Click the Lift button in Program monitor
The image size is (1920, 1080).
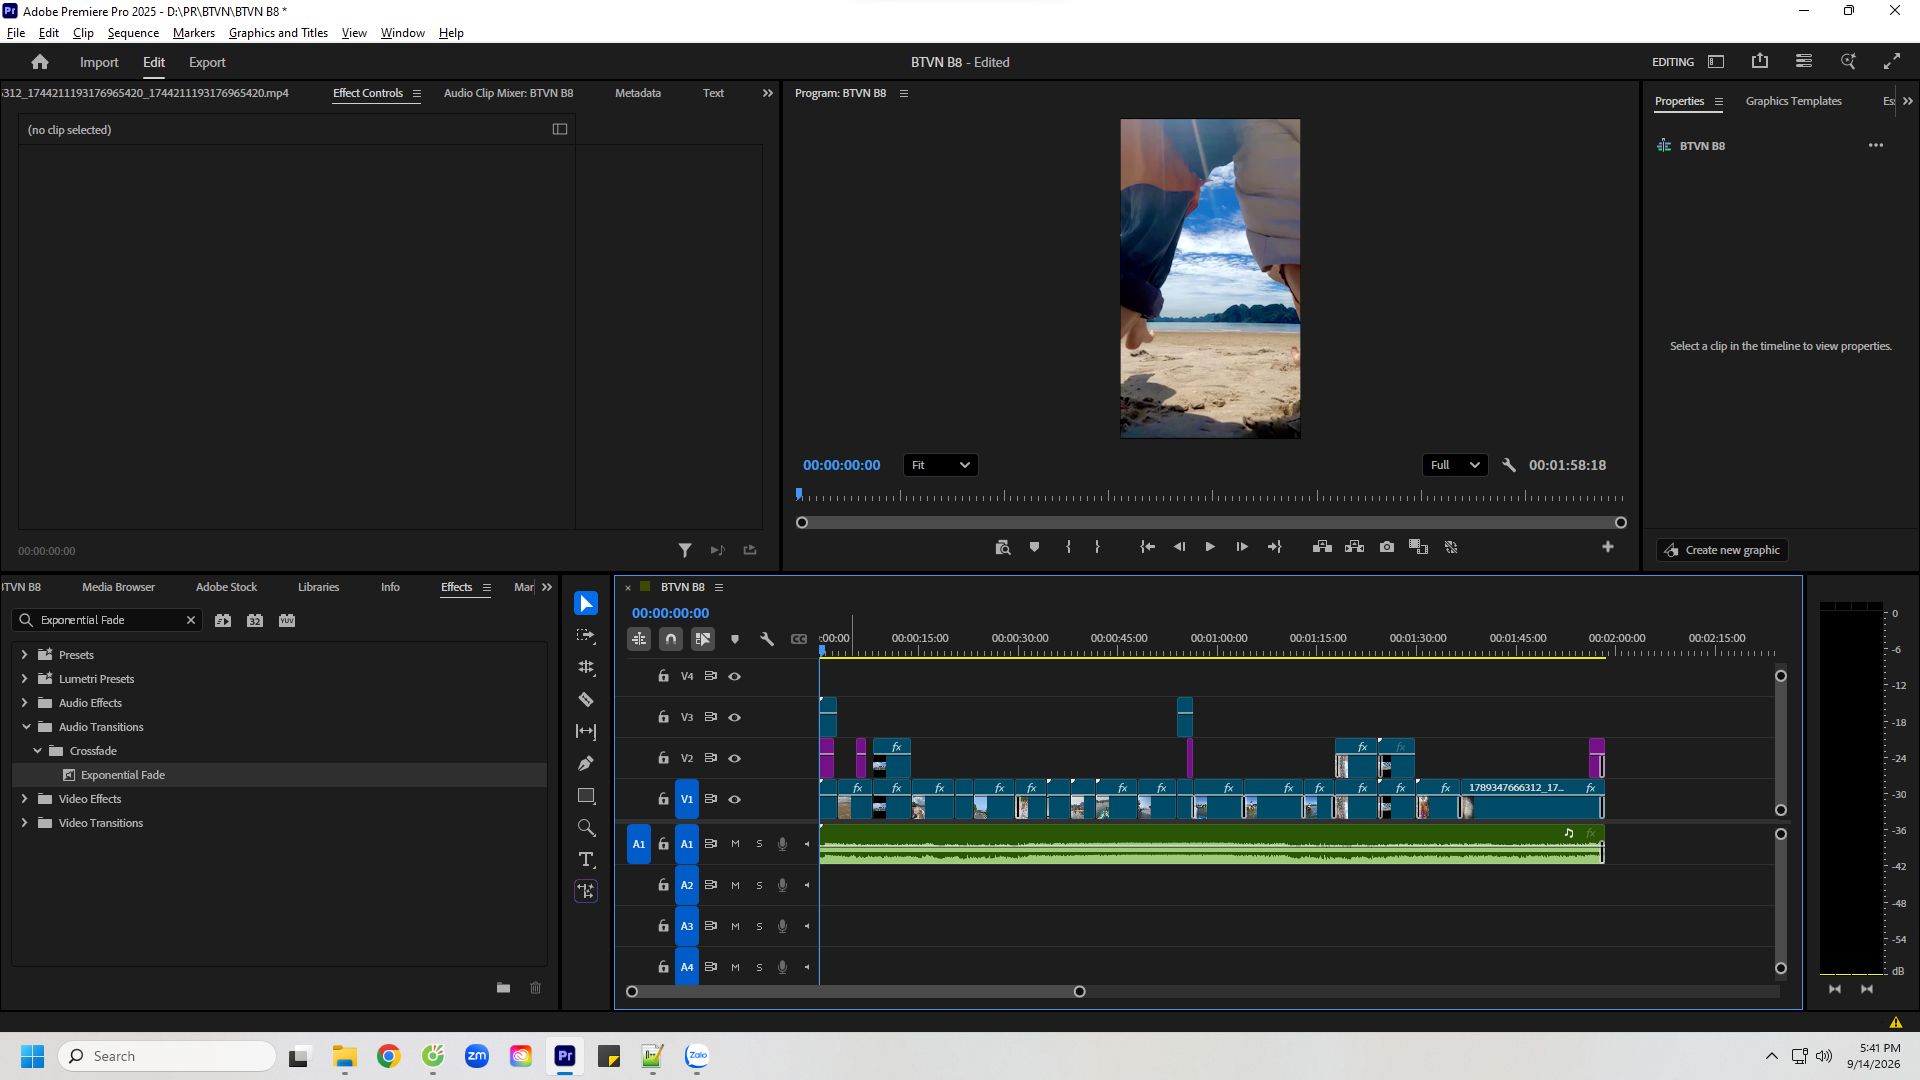coord(1322,547)
